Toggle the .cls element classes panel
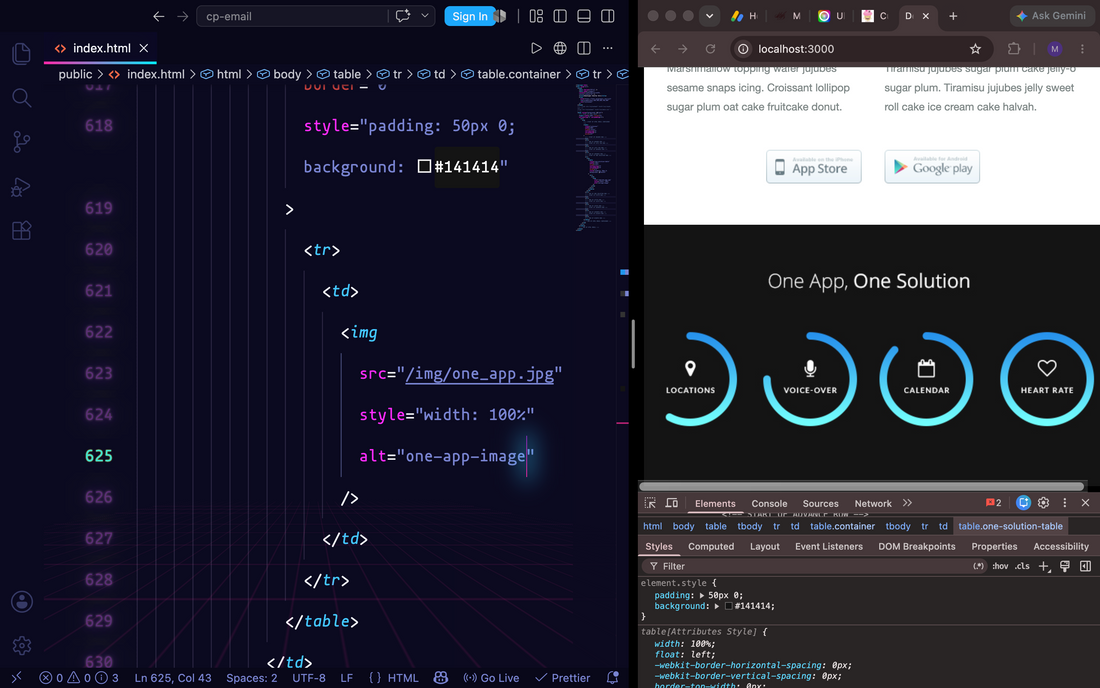 tap(1022, 566)
